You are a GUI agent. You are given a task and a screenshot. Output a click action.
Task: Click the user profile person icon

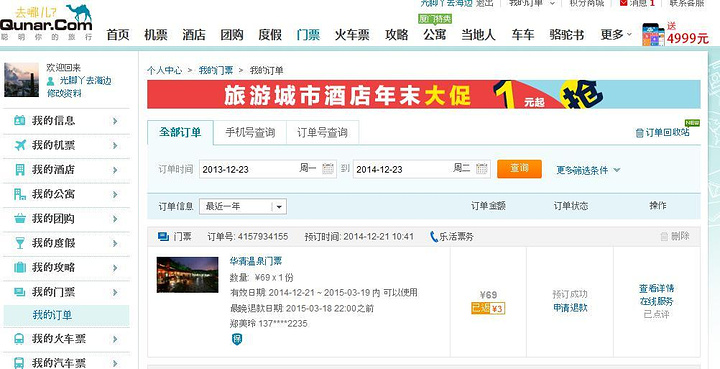51,81
